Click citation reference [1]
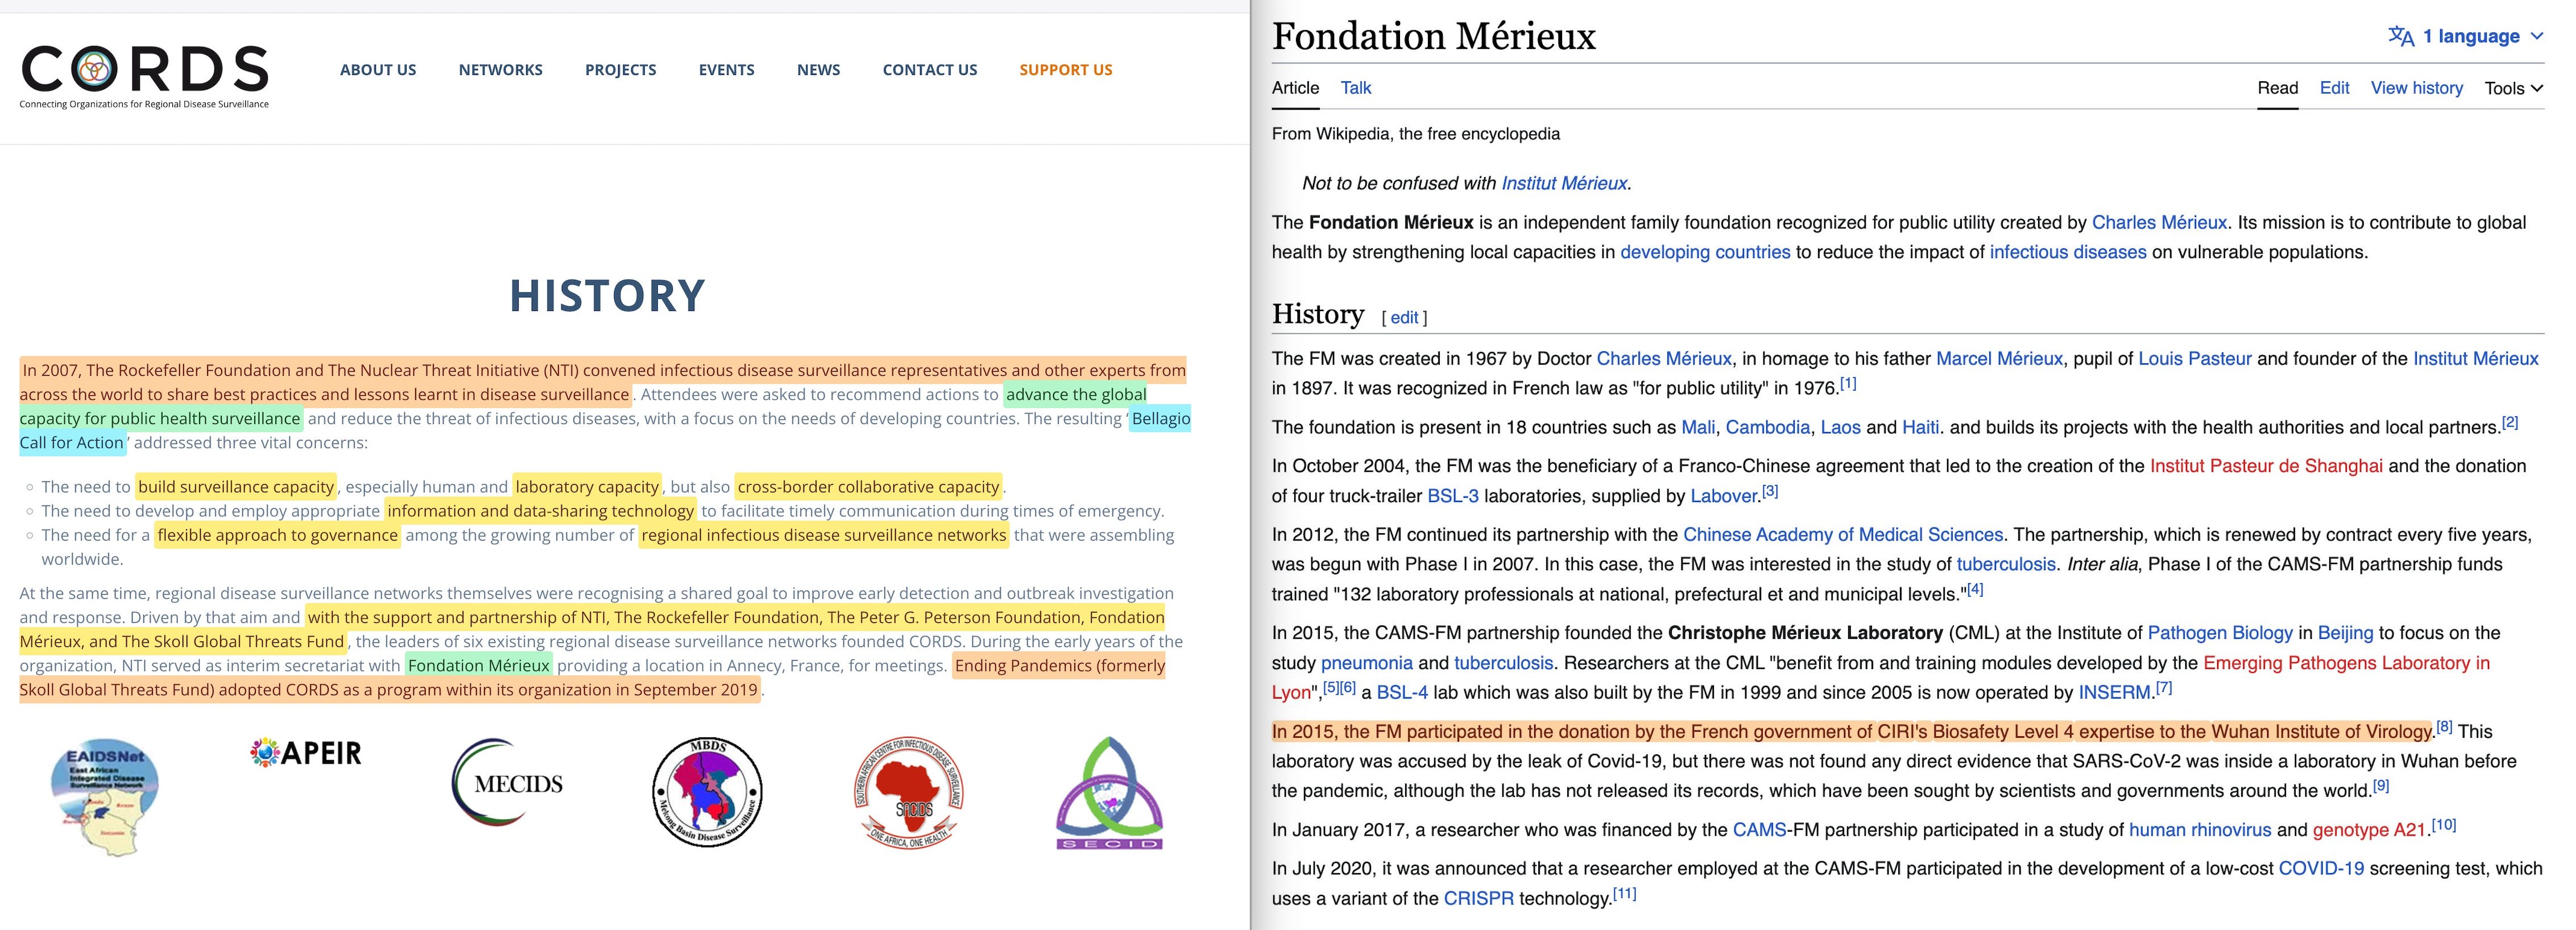This screenshot has height=930, width=2576. [x=1848, y=383]
